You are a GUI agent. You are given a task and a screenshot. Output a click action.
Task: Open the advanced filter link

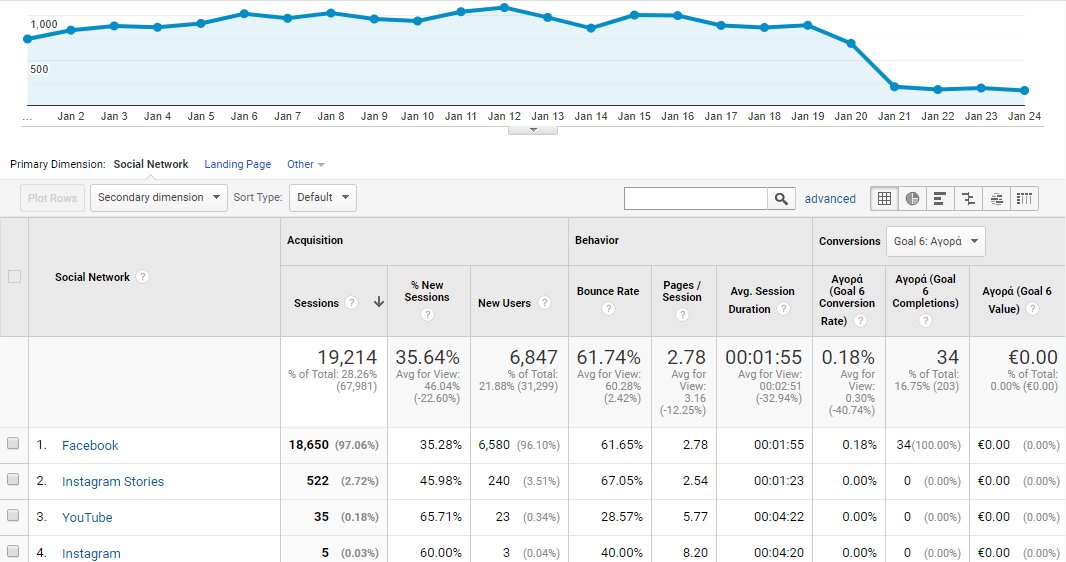830,199
